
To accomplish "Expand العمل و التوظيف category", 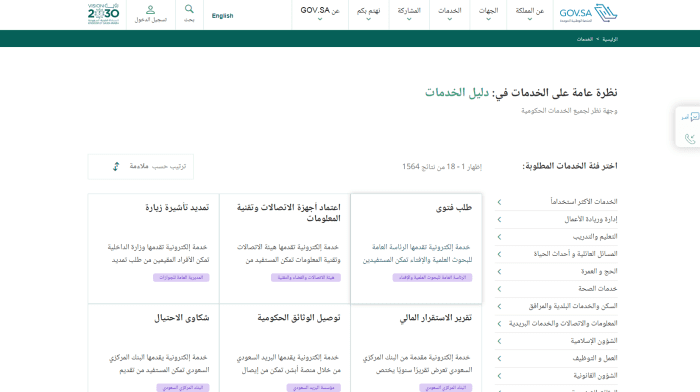I will point(556,359).
